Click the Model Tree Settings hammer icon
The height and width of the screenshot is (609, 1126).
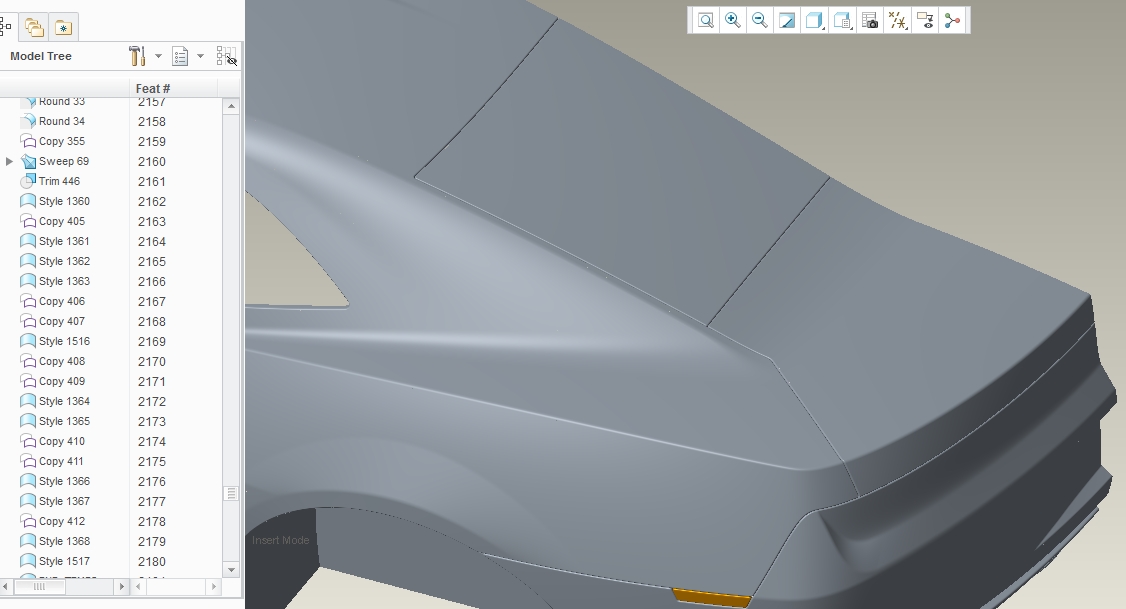point(136,55)
